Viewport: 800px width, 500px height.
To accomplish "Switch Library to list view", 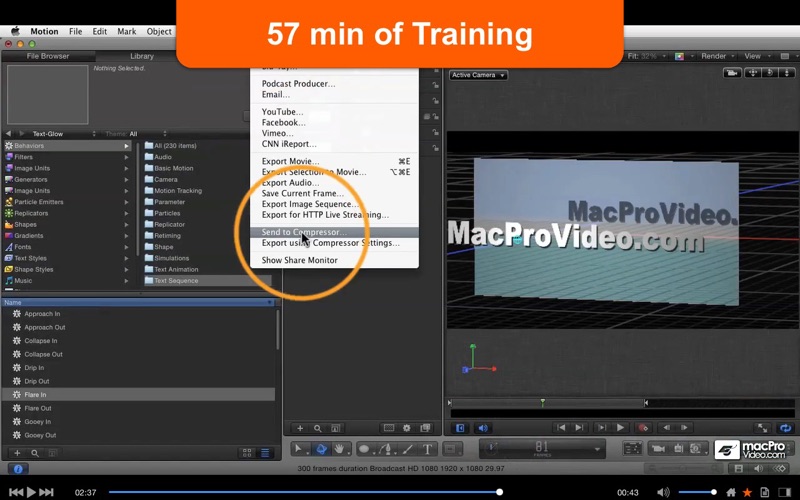I will tap(265, 453).
